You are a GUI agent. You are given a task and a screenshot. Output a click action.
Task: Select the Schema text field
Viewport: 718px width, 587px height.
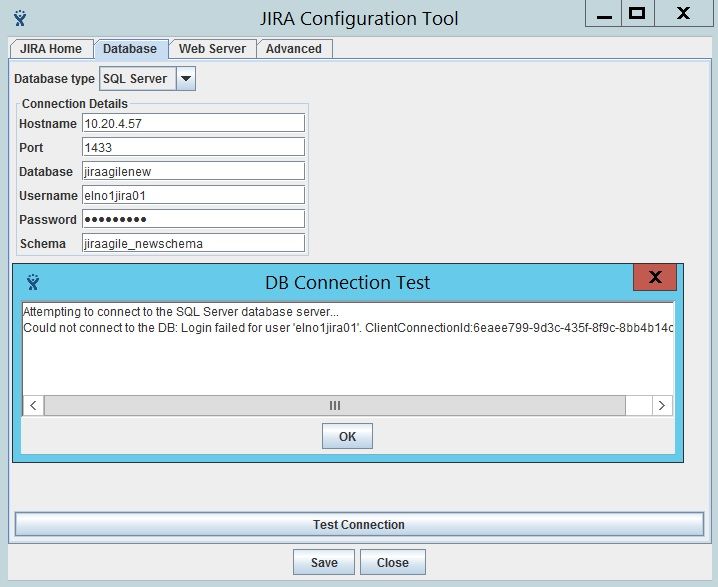[x=193, y=243]
